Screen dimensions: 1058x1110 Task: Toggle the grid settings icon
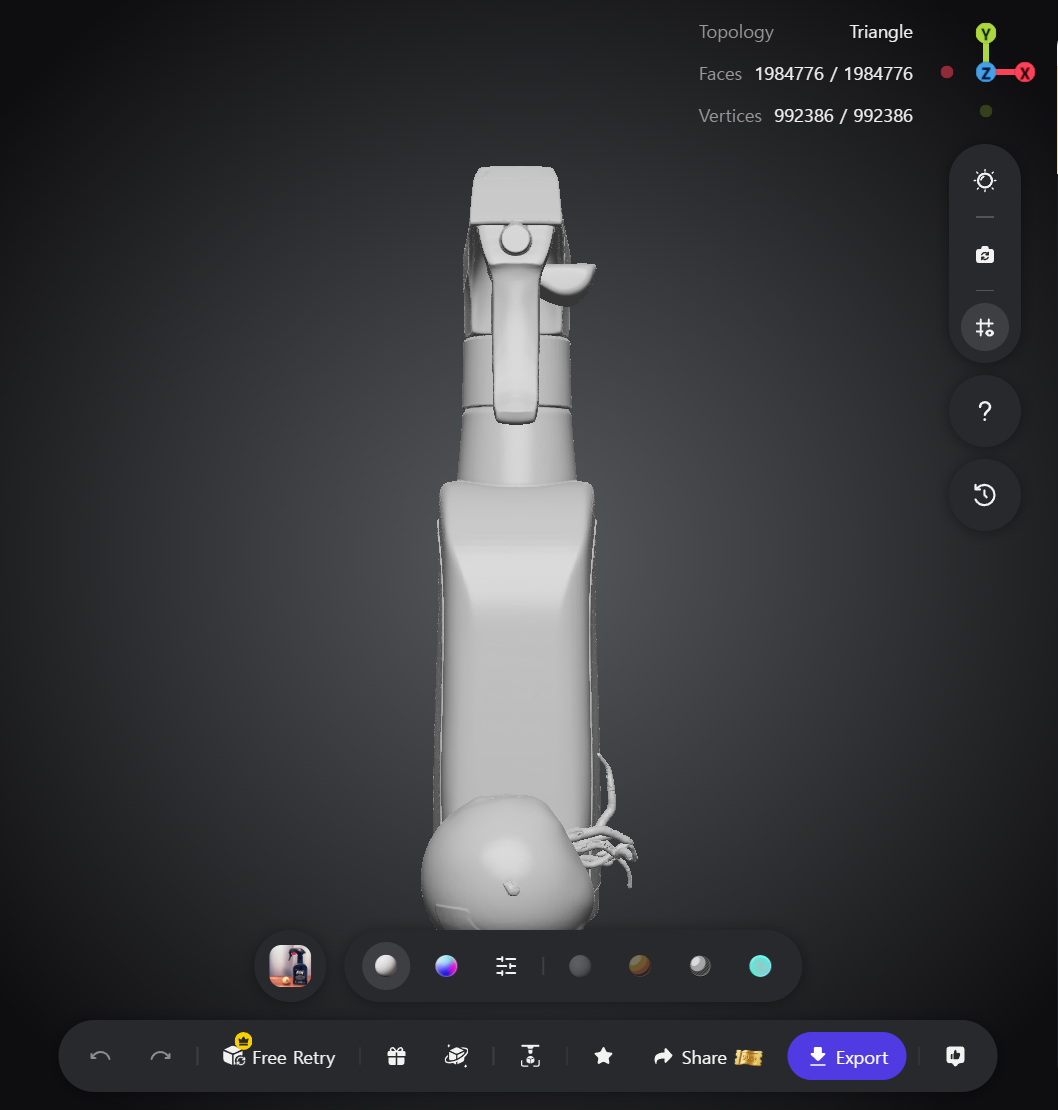point(985,327)
